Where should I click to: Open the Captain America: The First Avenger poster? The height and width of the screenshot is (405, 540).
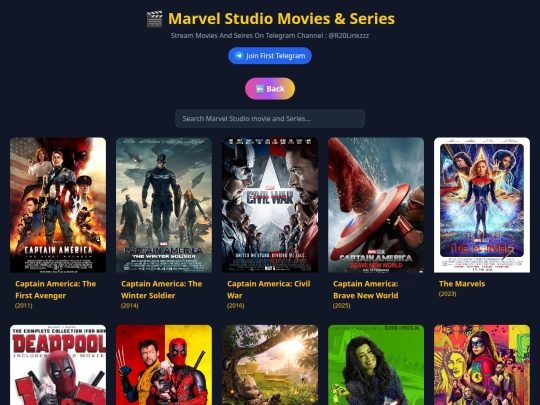point(58,205)
